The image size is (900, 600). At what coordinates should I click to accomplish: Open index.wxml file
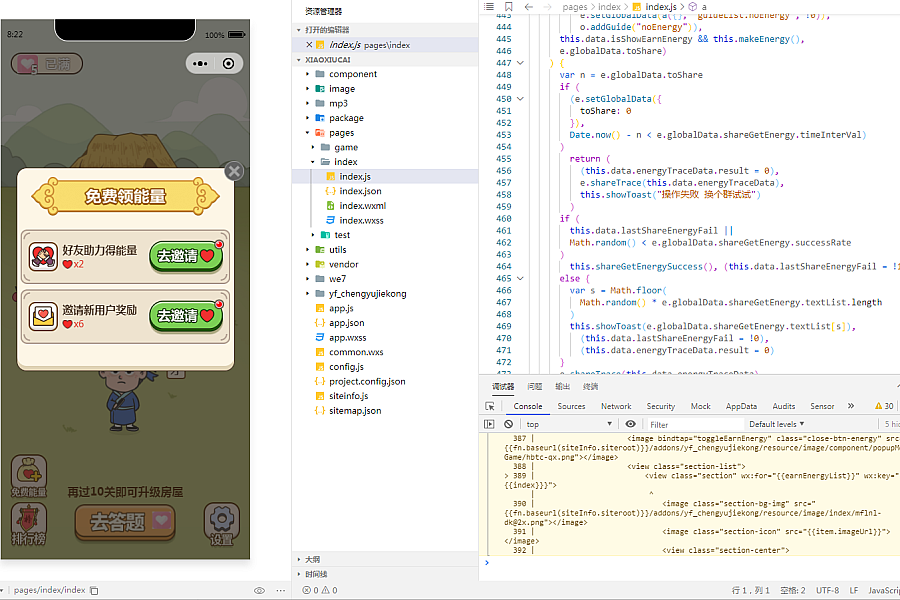coord(385,206)
